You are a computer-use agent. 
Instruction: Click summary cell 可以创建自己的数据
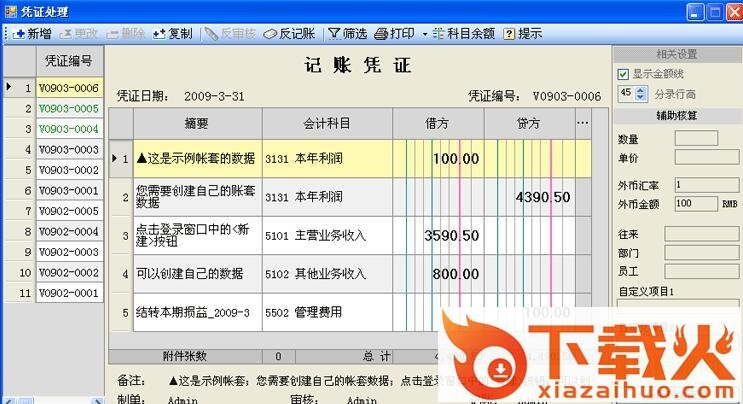click(x=198, y=274)
